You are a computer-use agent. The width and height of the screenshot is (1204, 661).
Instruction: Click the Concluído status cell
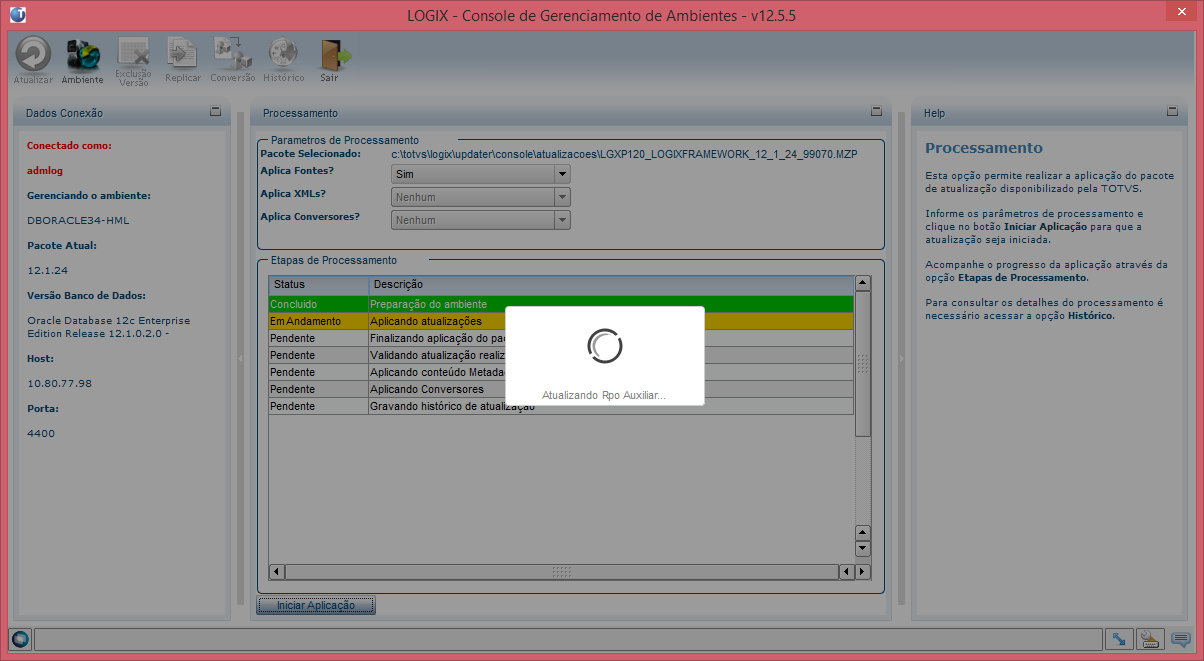click(319, 304)
